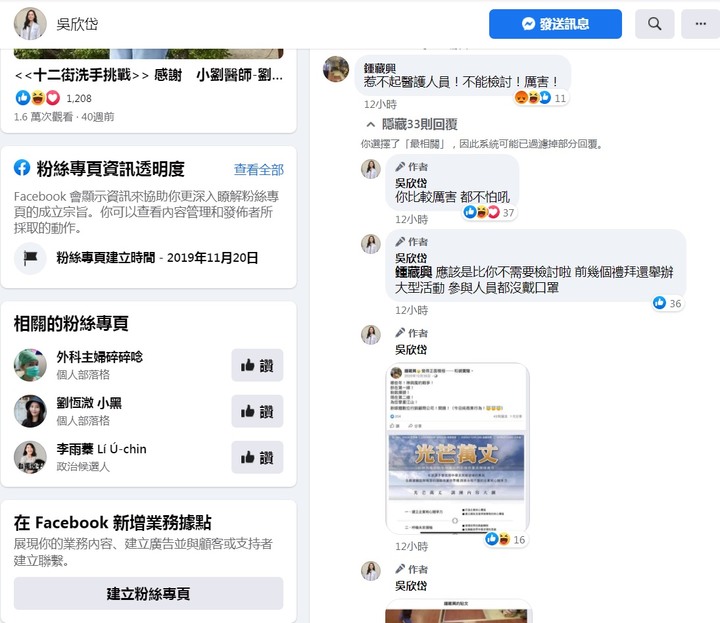Like the 外科主婦碎碎唸 page
Image resolution: width=720 pixels, height=623 pixels.
[x=257, y=365]
